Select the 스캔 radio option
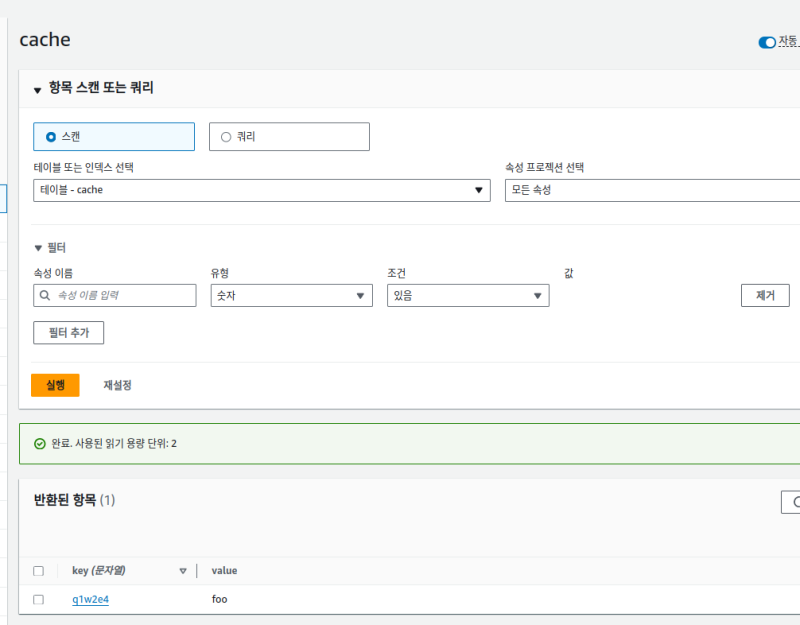The image size is (800, 625). point(51,137)
